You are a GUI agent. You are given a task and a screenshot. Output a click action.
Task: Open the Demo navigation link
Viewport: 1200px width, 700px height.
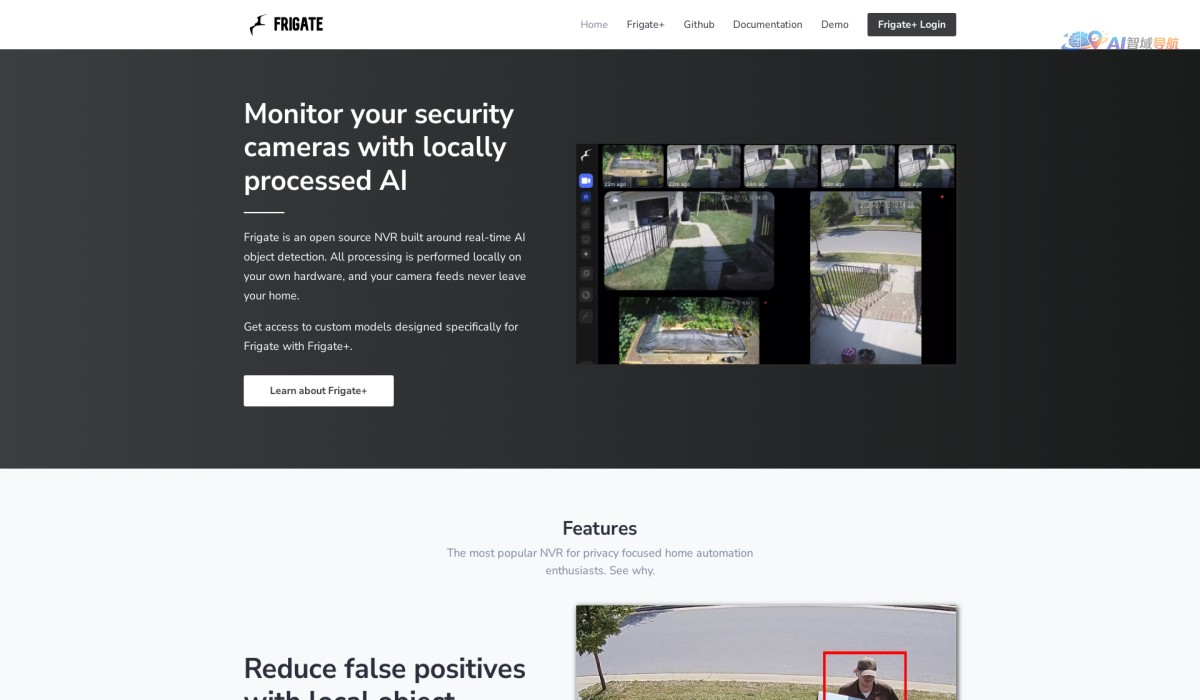pos(834,25)
